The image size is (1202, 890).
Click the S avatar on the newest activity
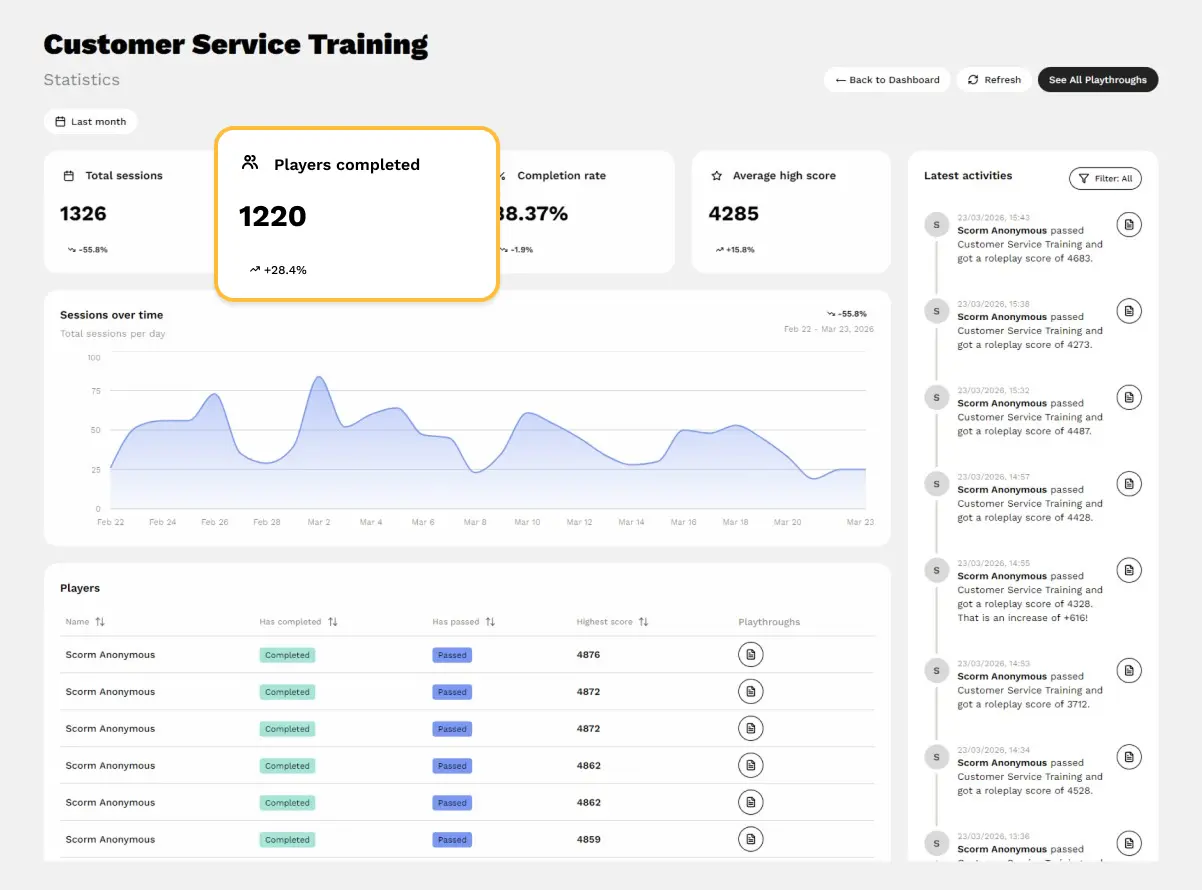point(936,225)
